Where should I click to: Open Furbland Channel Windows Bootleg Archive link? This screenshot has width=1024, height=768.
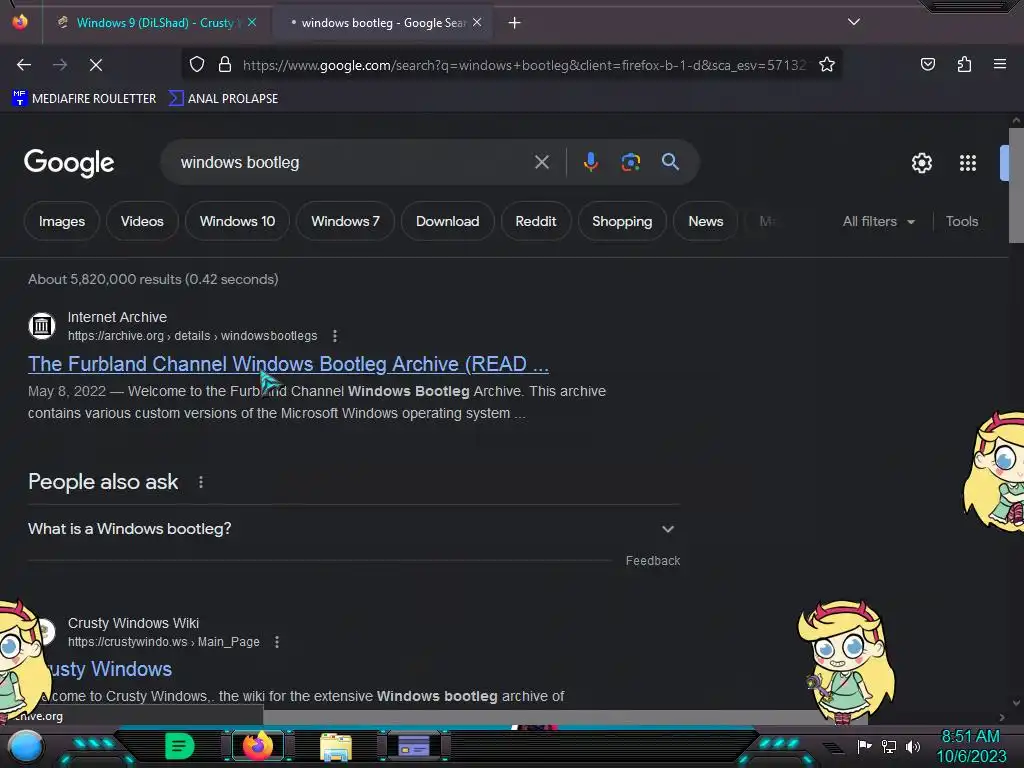288,364
